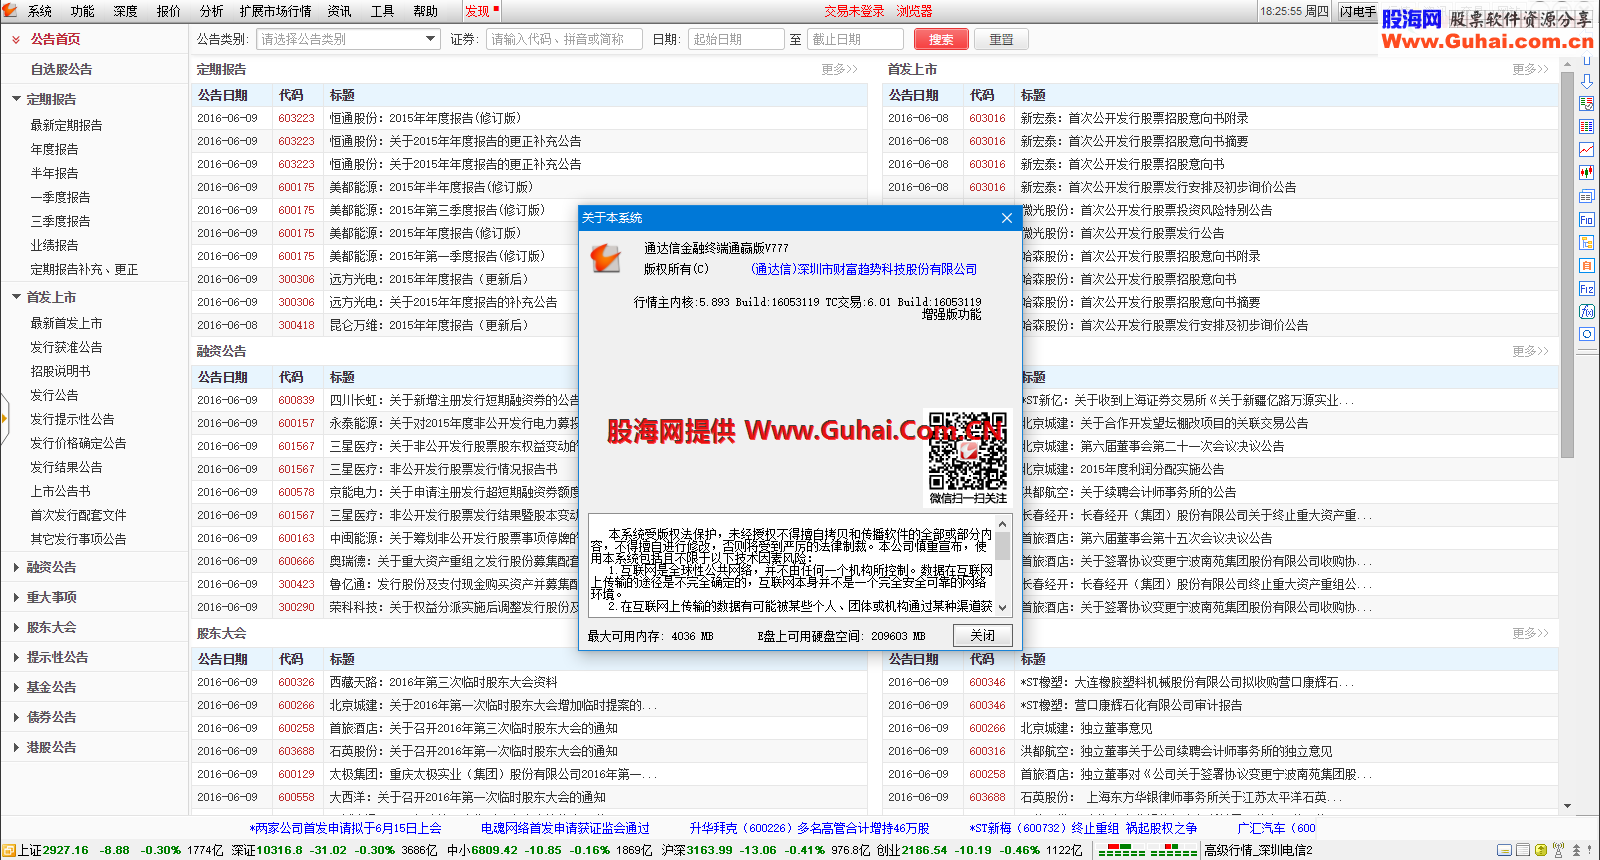Screen dimensions: 1600x860
Task: Click the list panel icon in the status bar
Action: coord(1523,850)
